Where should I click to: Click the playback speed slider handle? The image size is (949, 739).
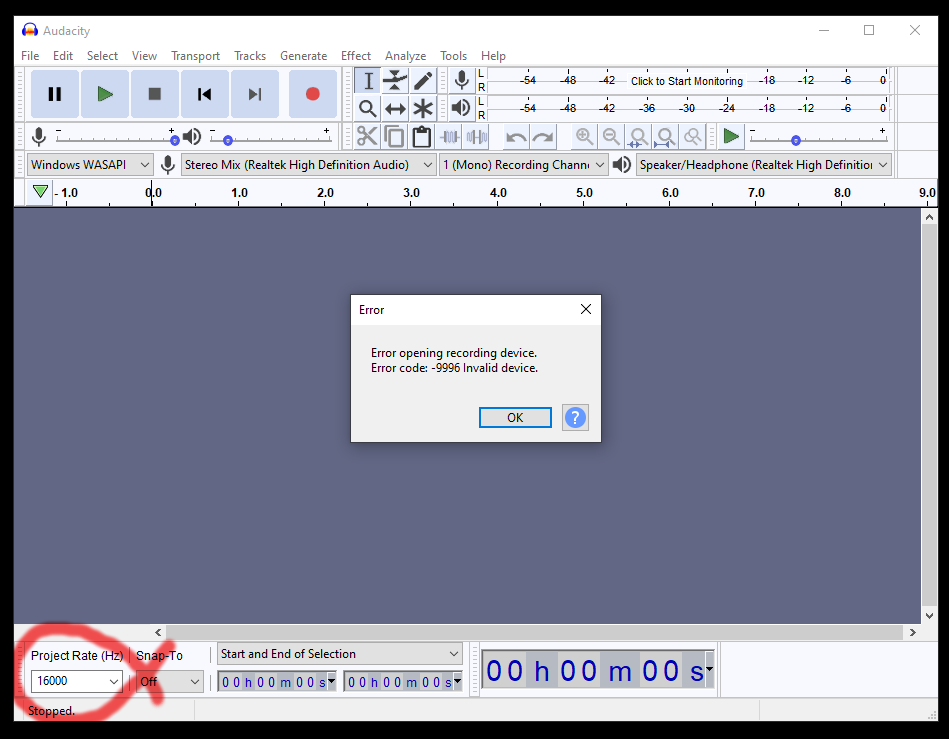796,140
